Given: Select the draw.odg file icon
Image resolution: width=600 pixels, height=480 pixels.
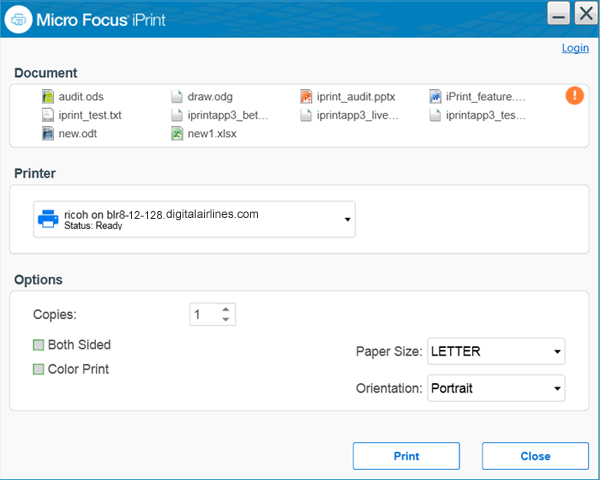Looking at the screenshot, I should click(177, 97).
